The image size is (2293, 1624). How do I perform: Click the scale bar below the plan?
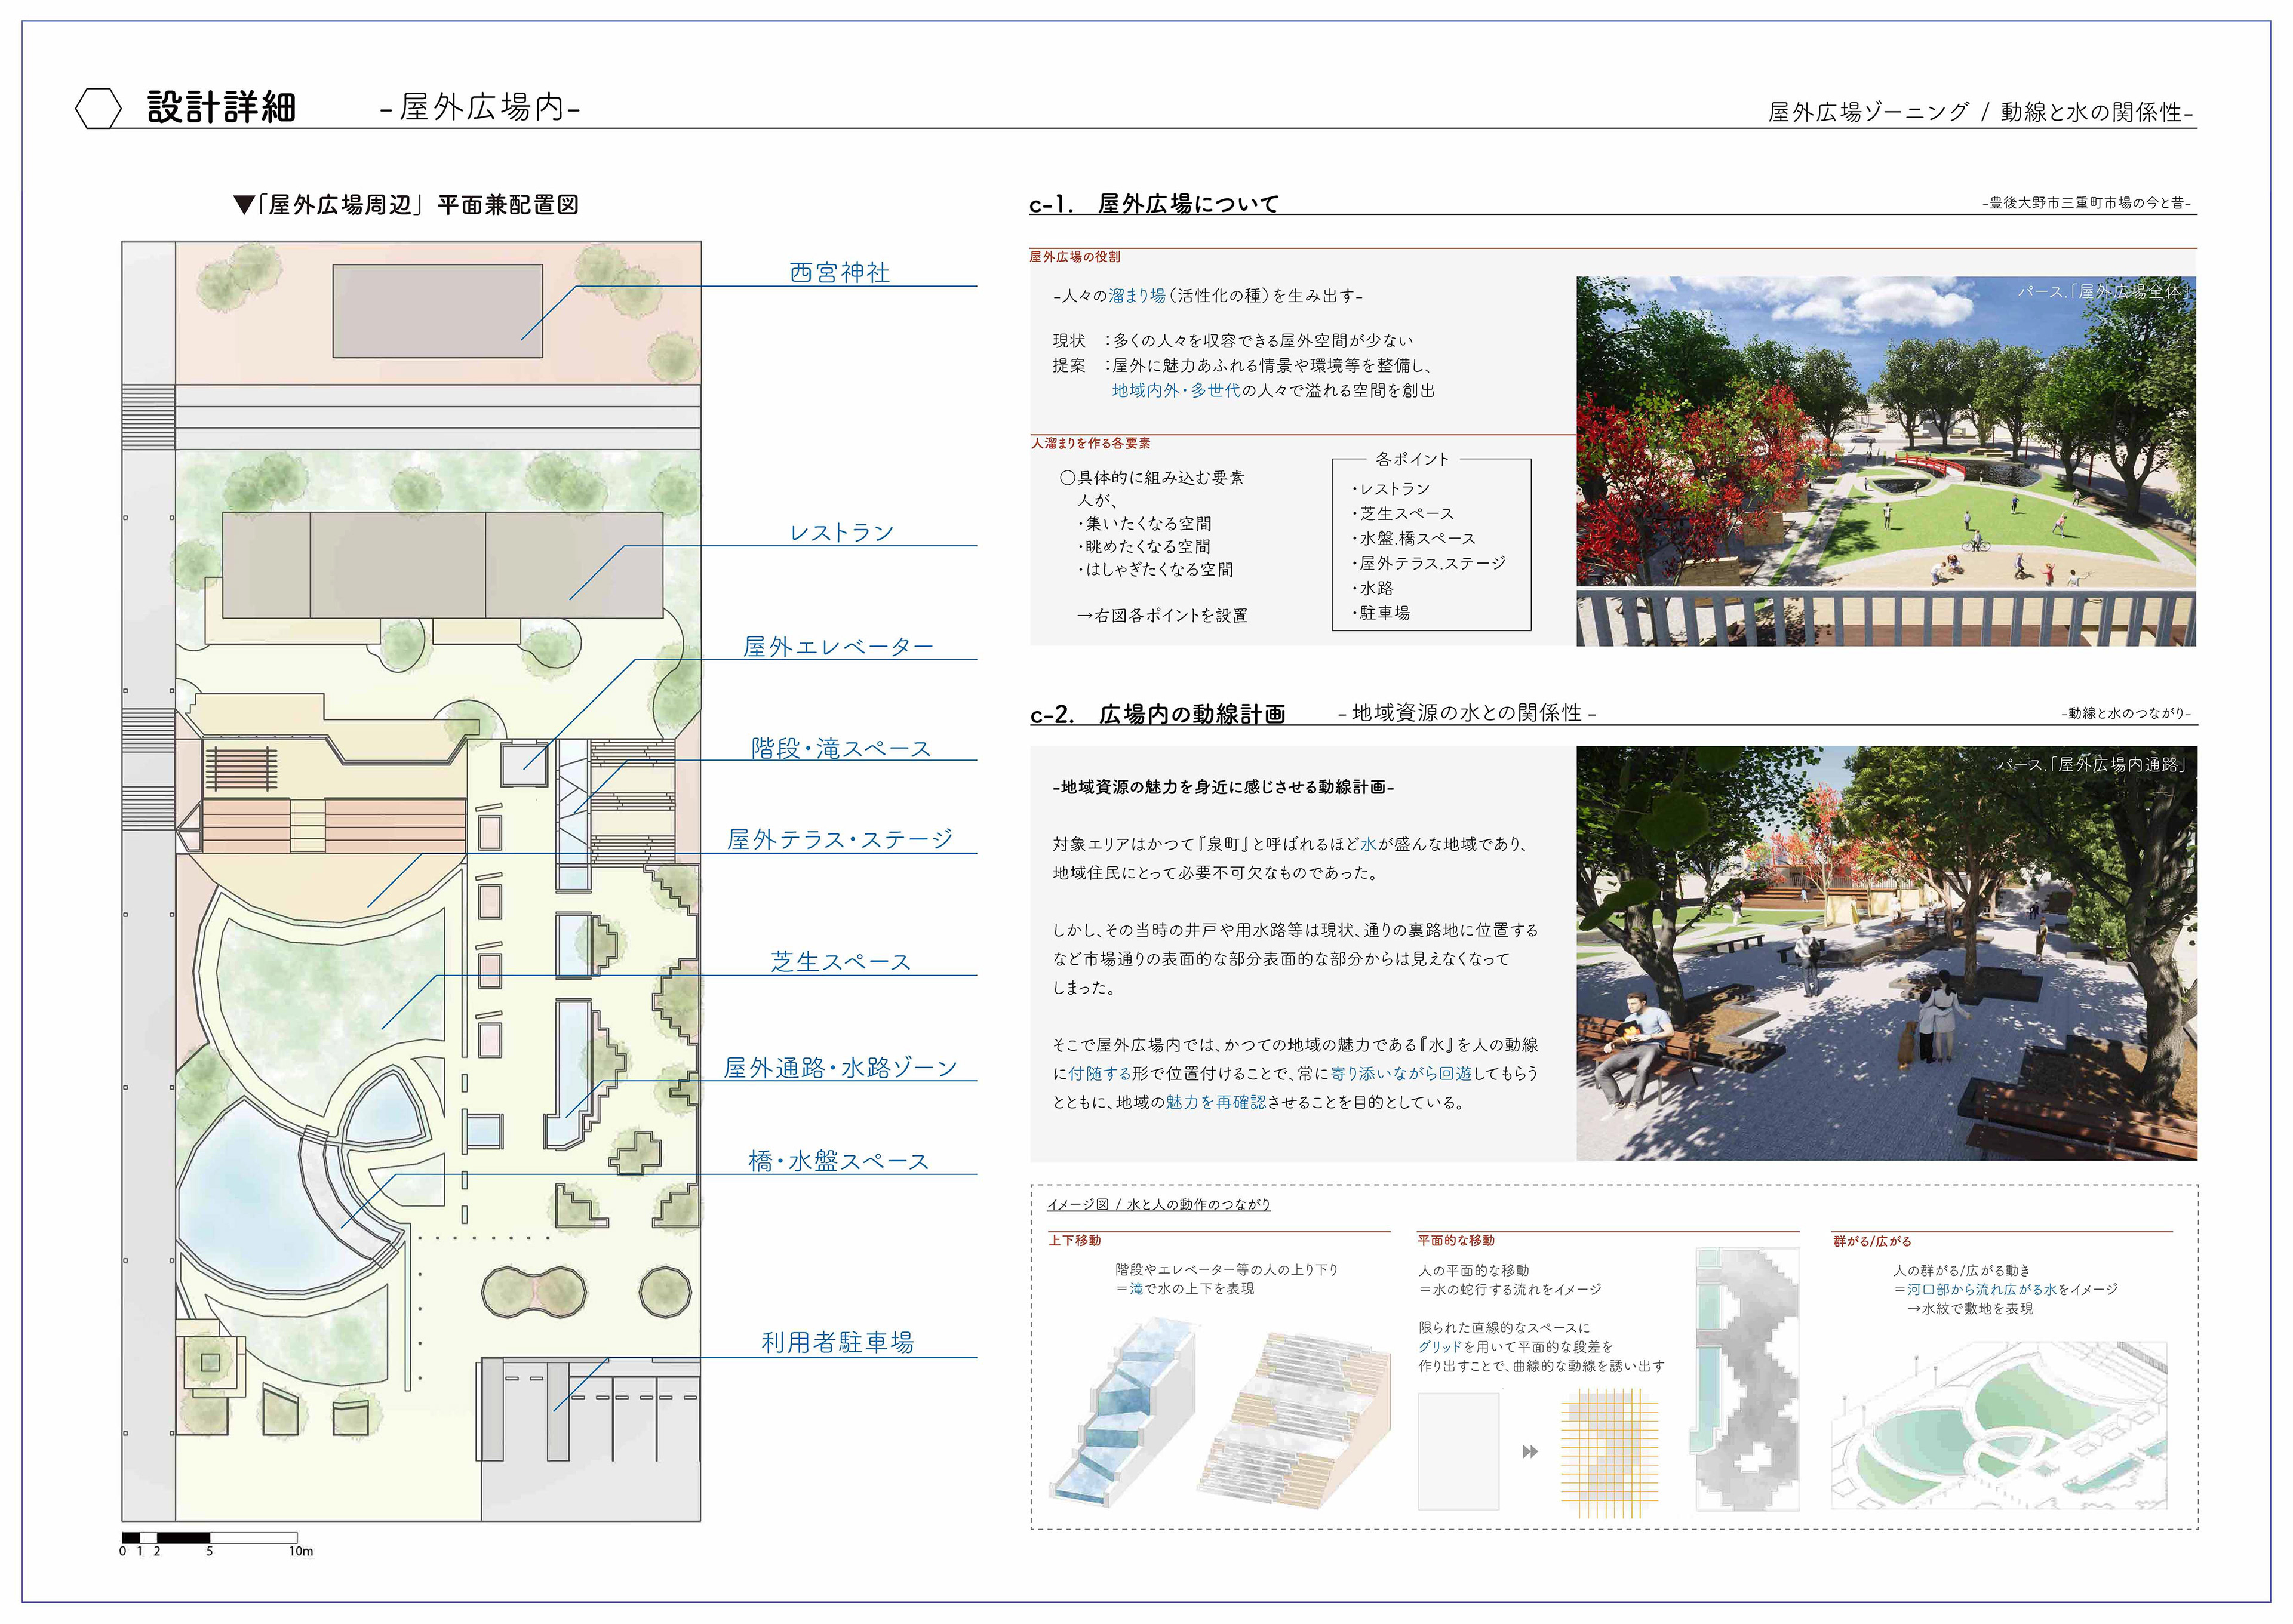click(210, 1537)
